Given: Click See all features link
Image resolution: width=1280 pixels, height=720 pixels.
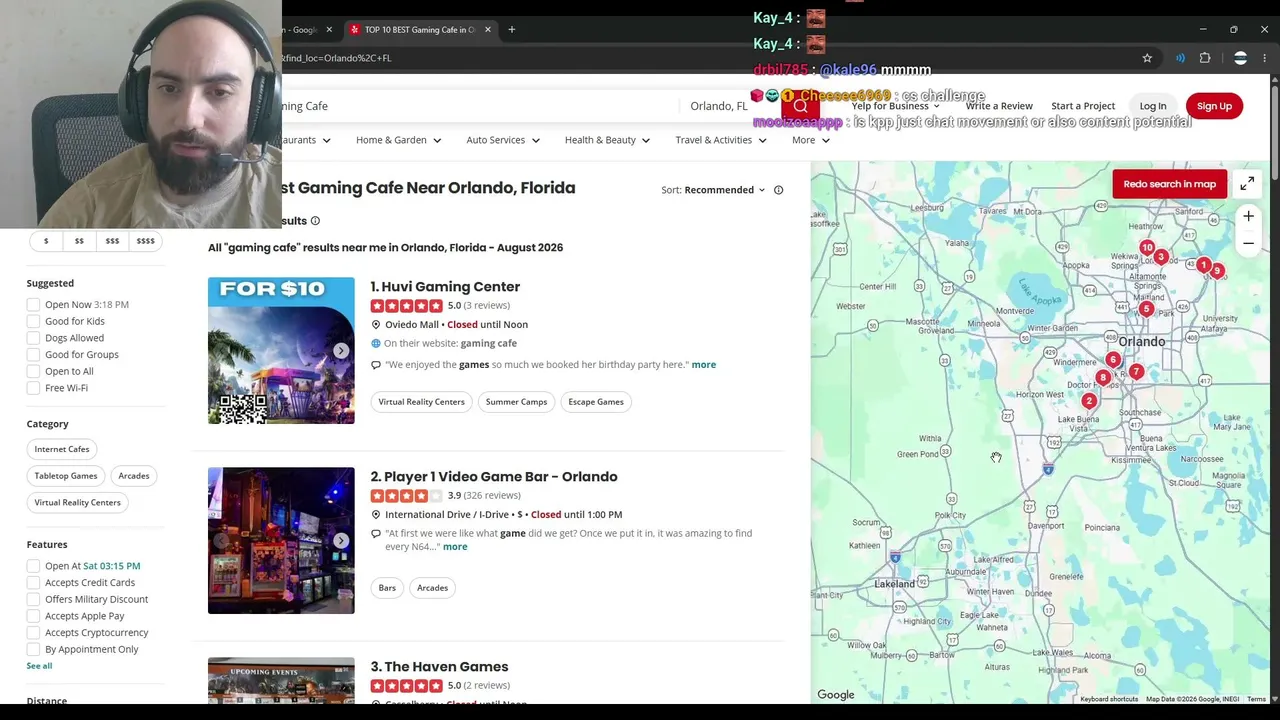Looking at the screenshot, I should click(x=39, y=666).
